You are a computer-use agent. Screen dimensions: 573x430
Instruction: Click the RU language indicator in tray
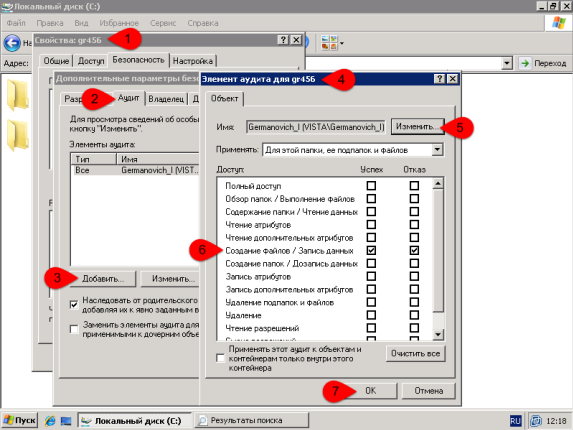[515, 421]
